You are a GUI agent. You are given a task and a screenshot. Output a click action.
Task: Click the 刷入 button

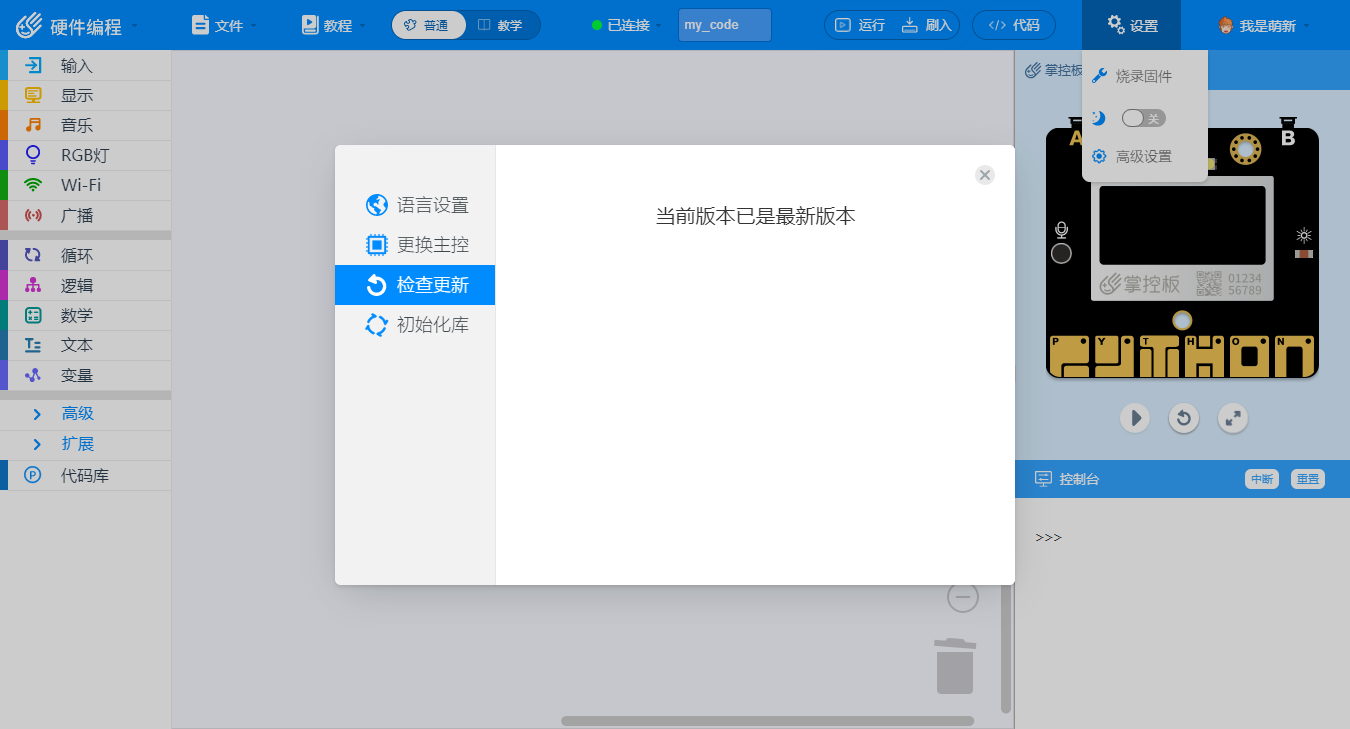pyautogui.click(x=927, y=25)
